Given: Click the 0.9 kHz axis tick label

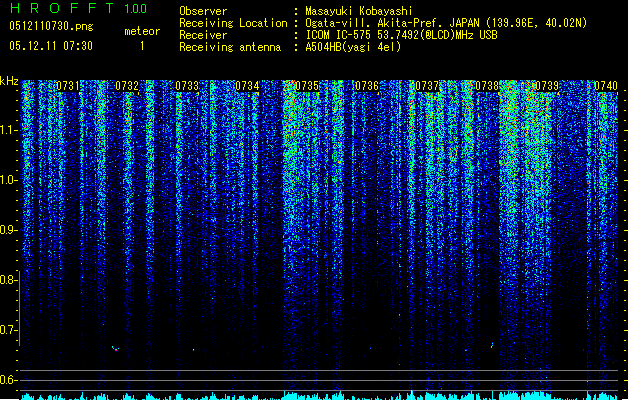Looking at the screenshot, I should coord(8,230).
